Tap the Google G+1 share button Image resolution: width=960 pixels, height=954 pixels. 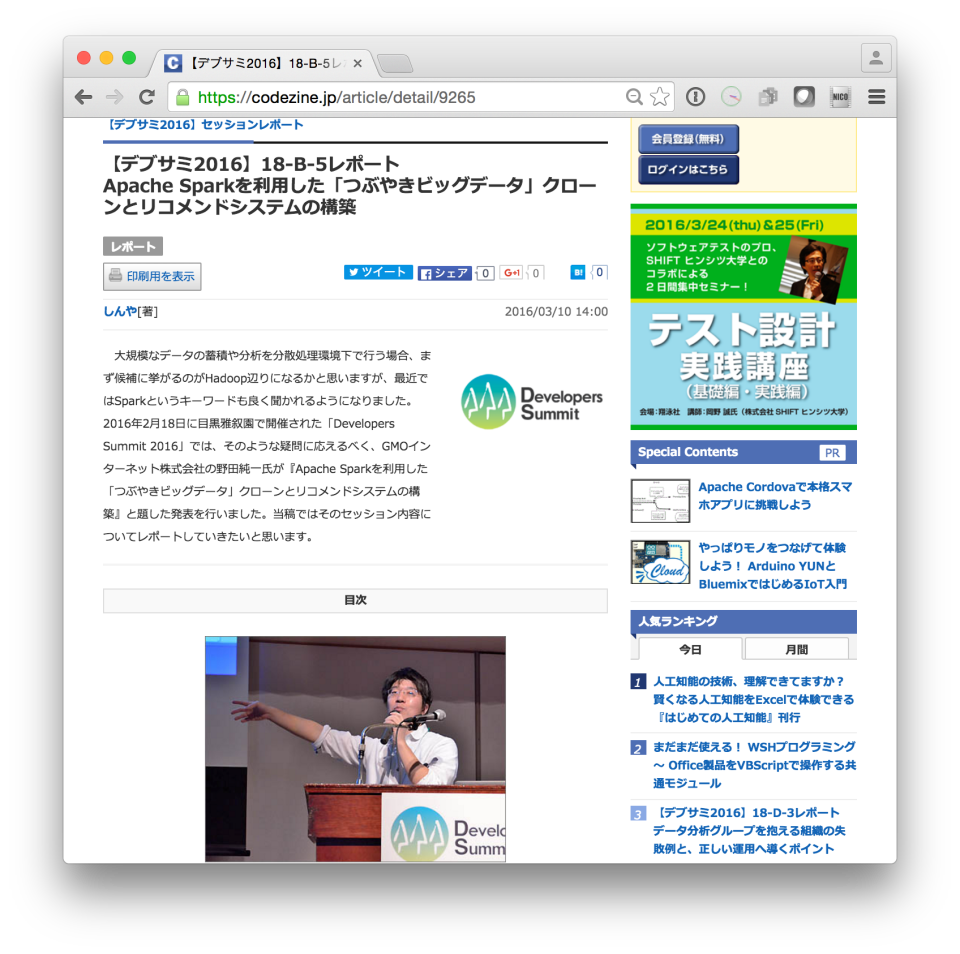coord(512,272)
